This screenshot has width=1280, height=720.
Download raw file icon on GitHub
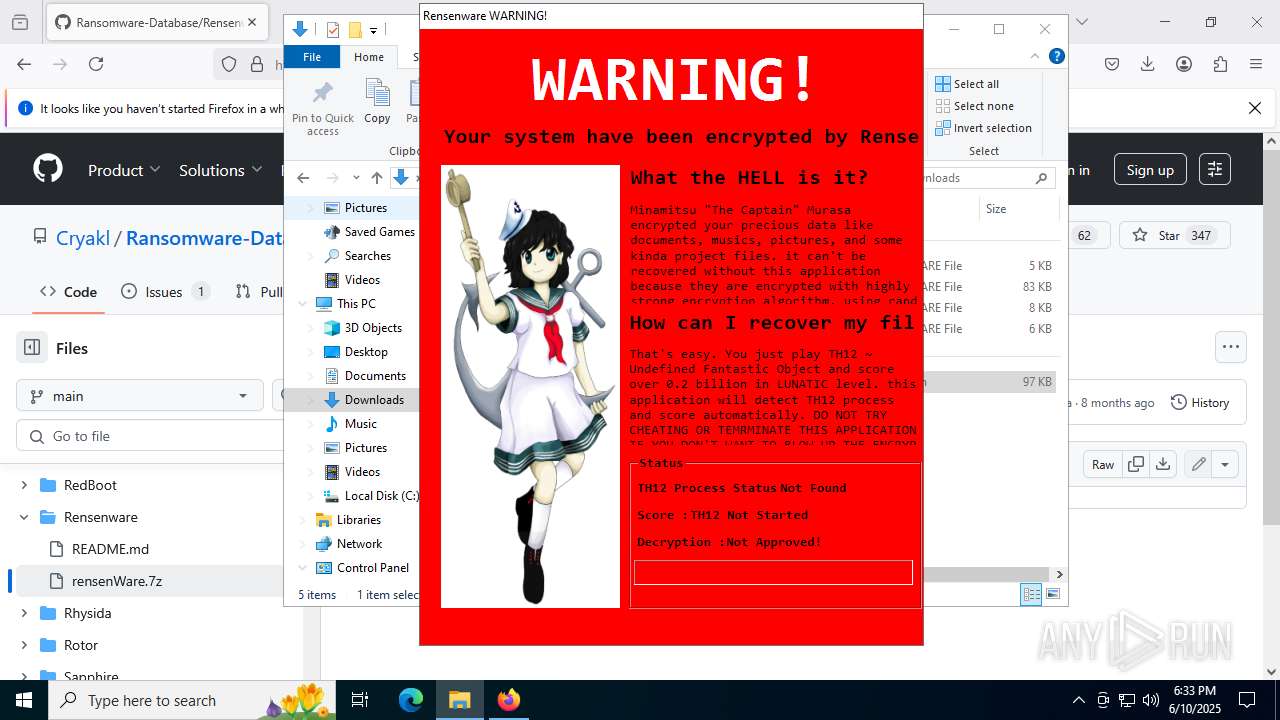pos(1162,464)
